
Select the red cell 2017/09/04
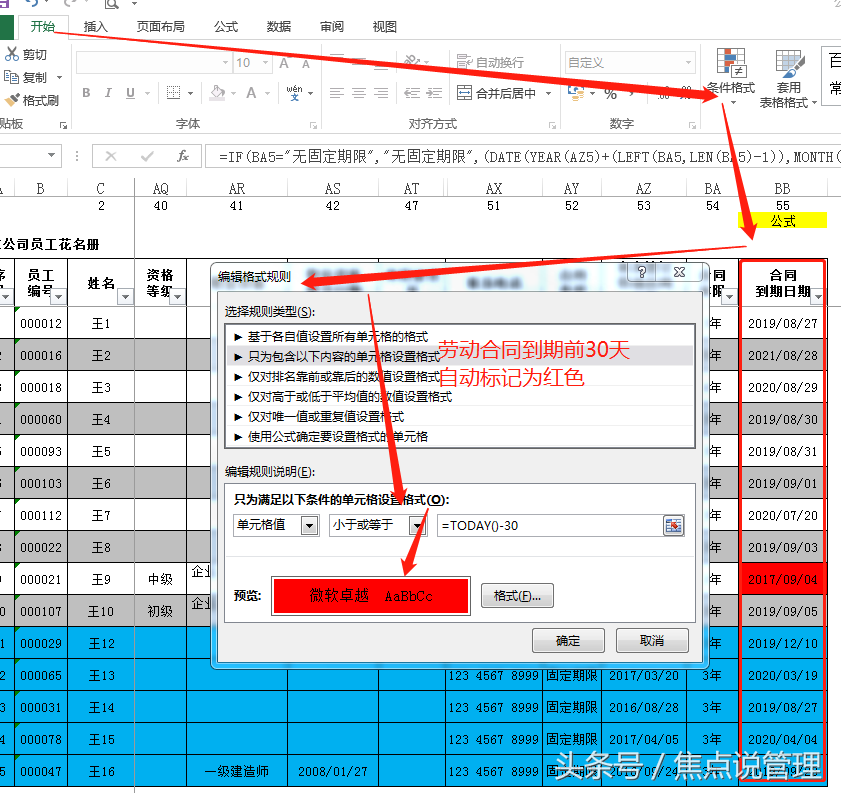783,579
